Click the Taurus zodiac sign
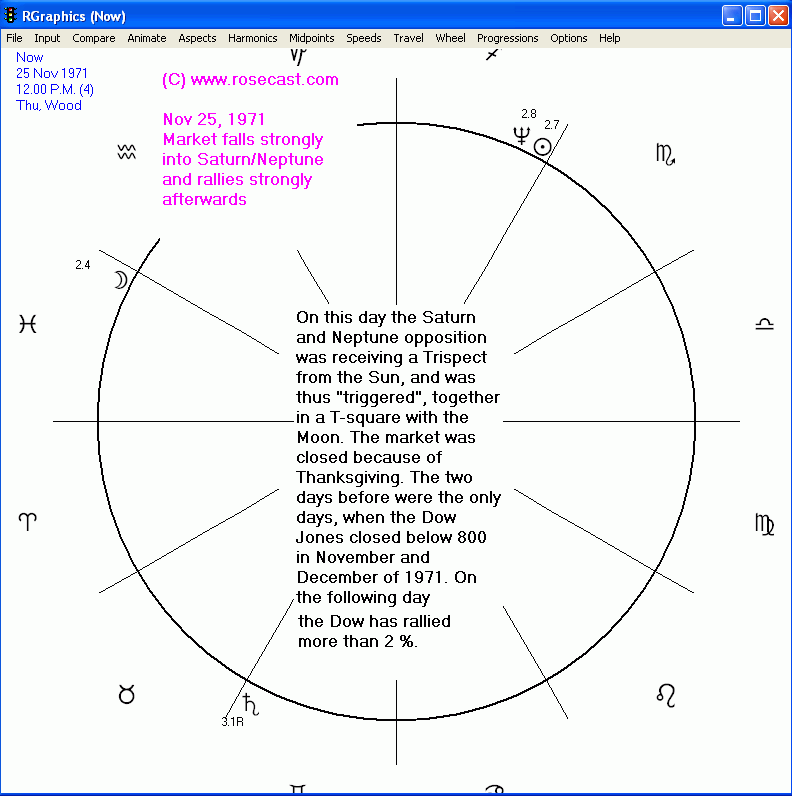Viewport: 792px width, 796px height. tap(126, 694)
